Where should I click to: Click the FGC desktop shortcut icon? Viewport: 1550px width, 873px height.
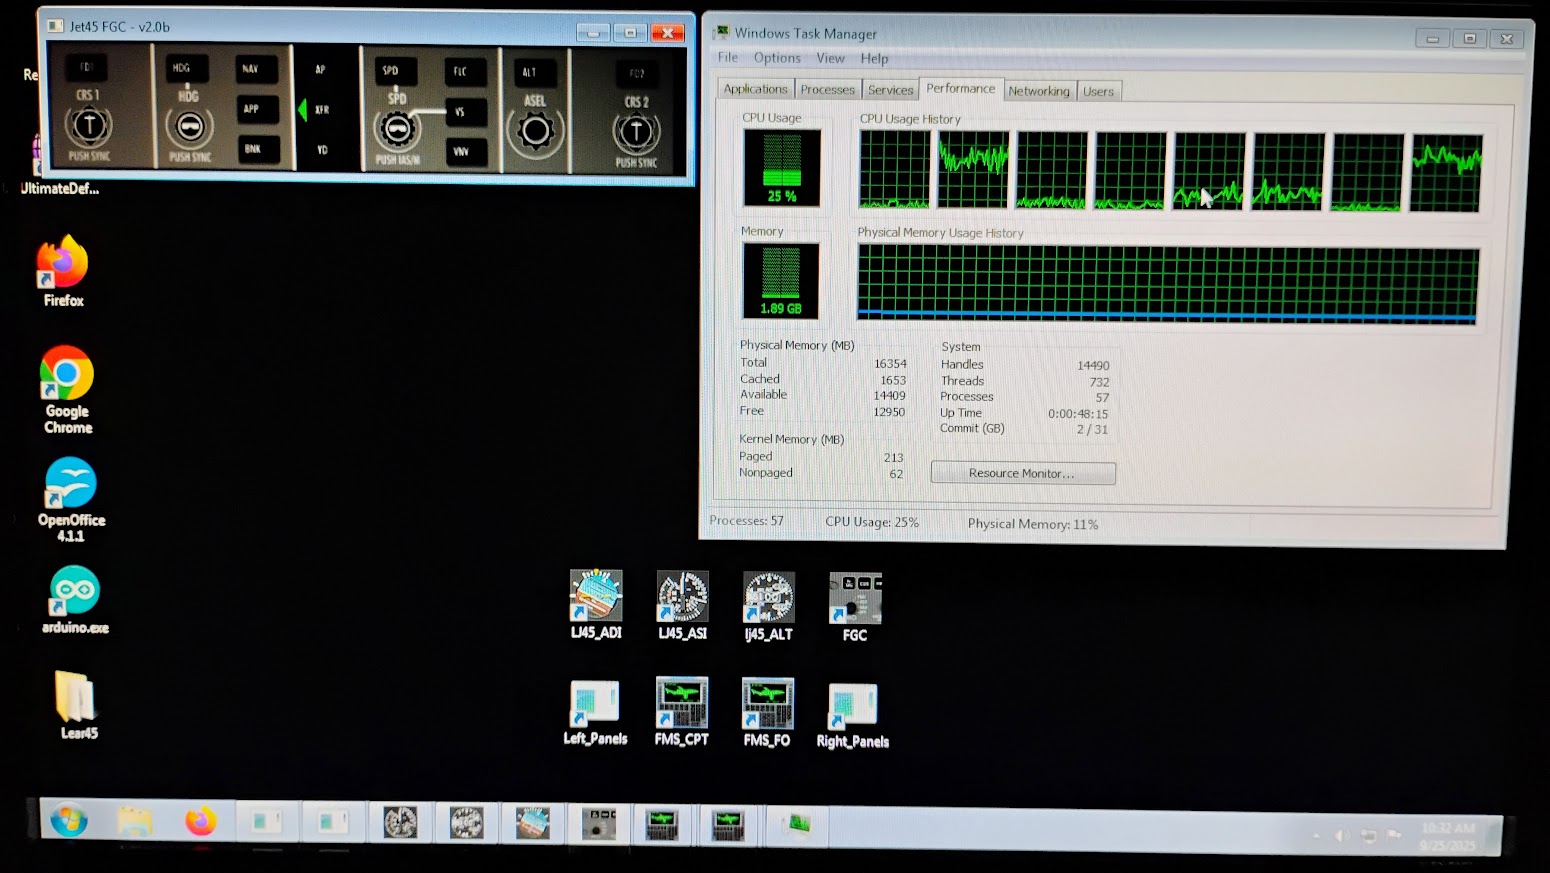coord(855,599)
